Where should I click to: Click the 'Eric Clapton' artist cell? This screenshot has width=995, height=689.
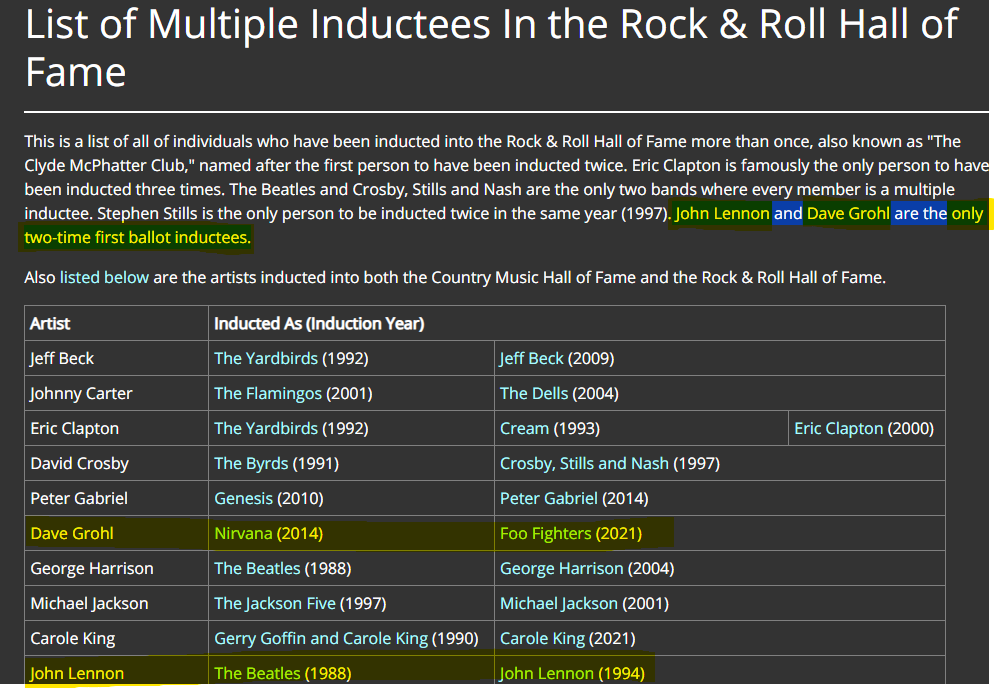point(116,428)
